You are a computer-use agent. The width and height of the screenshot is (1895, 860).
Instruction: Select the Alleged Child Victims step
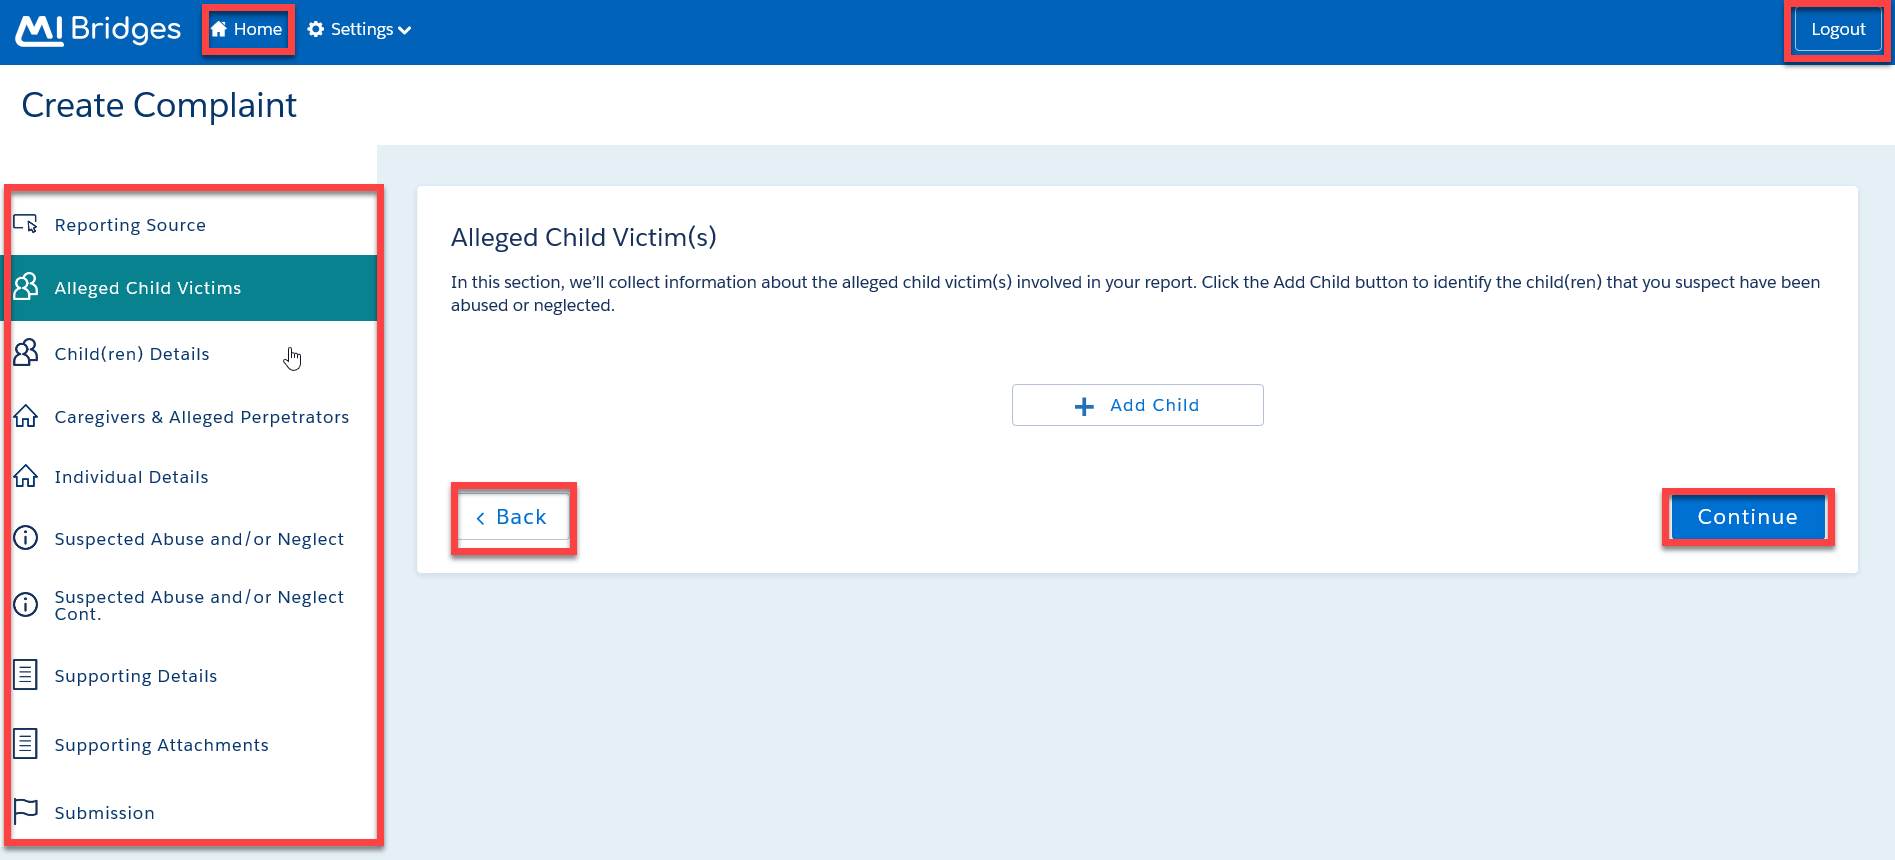point(148,288)
